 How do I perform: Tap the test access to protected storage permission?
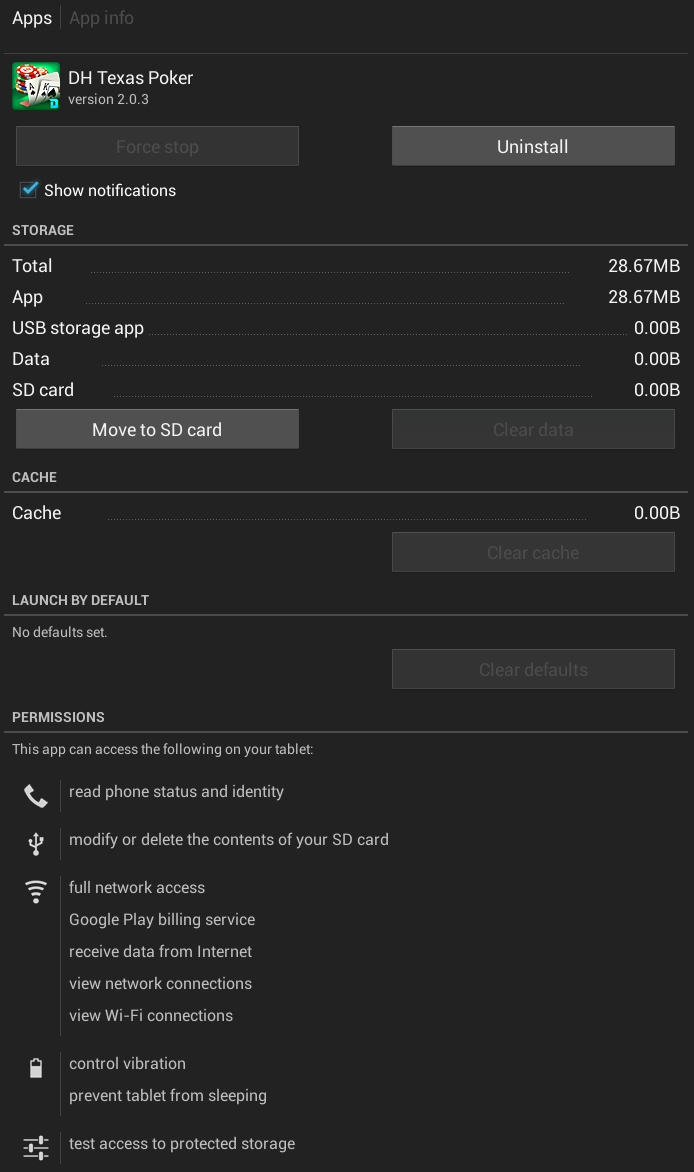pos(182,1144)
